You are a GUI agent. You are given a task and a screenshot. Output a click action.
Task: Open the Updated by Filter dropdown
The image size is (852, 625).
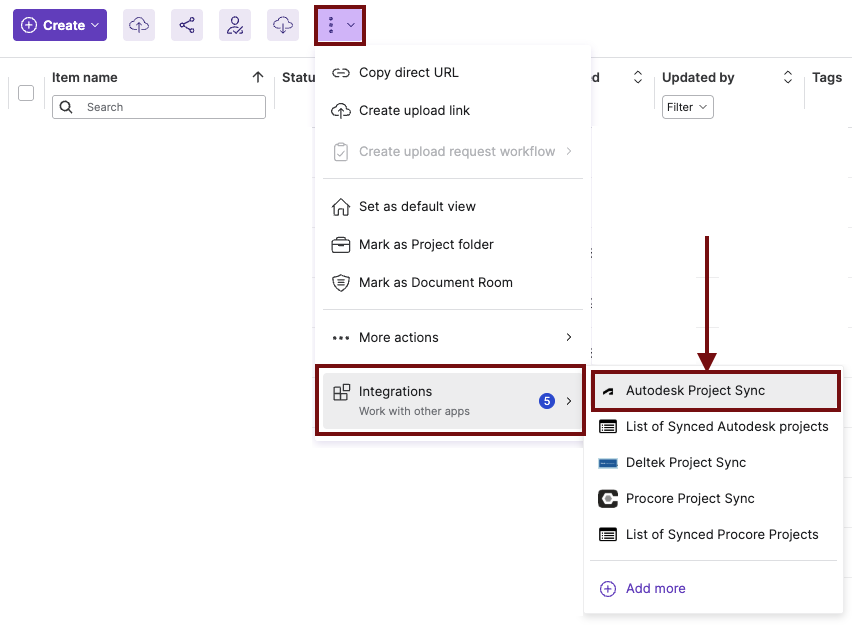(x=687, y=107)
